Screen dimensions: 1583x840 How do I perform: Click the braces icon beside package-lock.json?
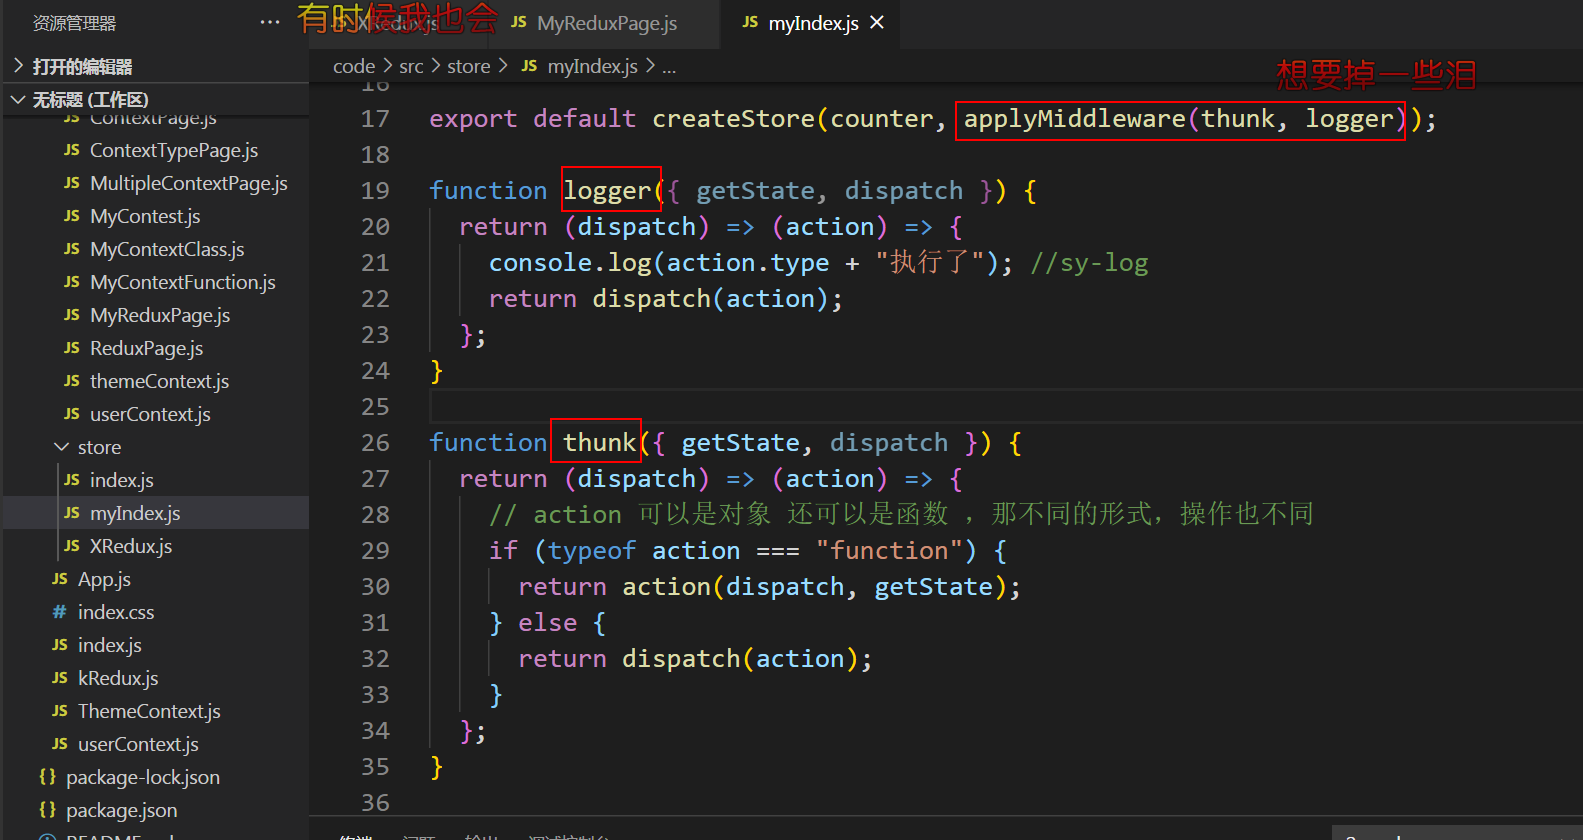click(47, 777)
